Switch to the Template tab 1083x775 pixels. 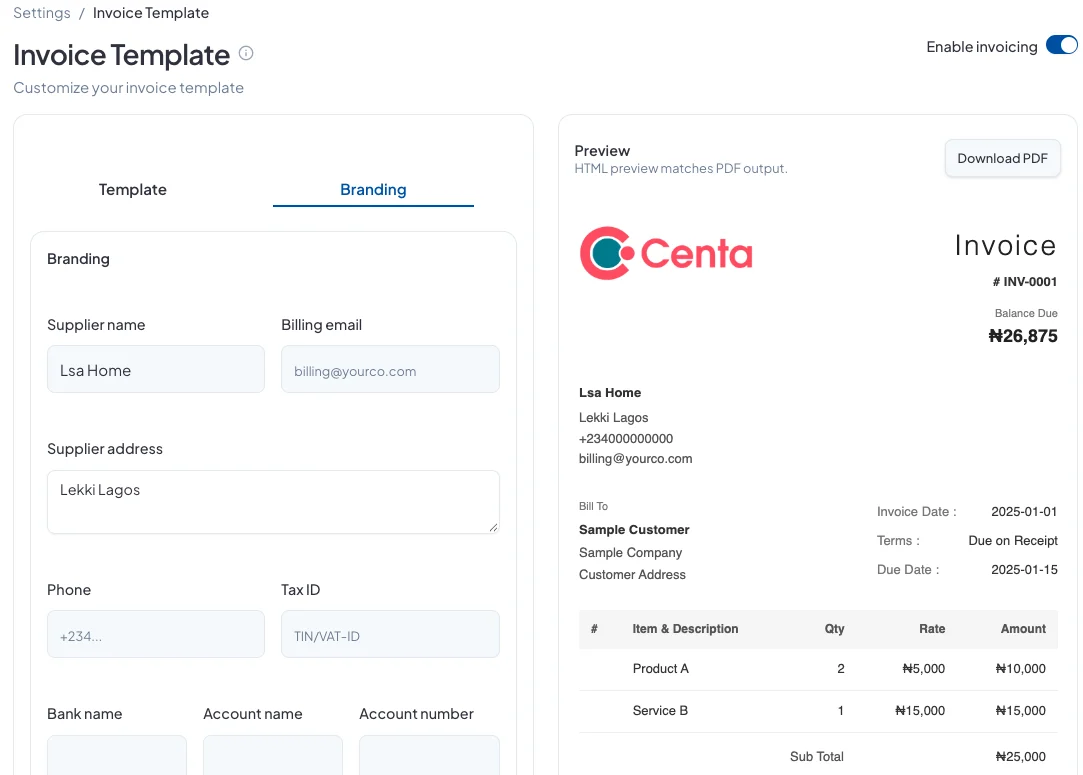click(133, 189)
